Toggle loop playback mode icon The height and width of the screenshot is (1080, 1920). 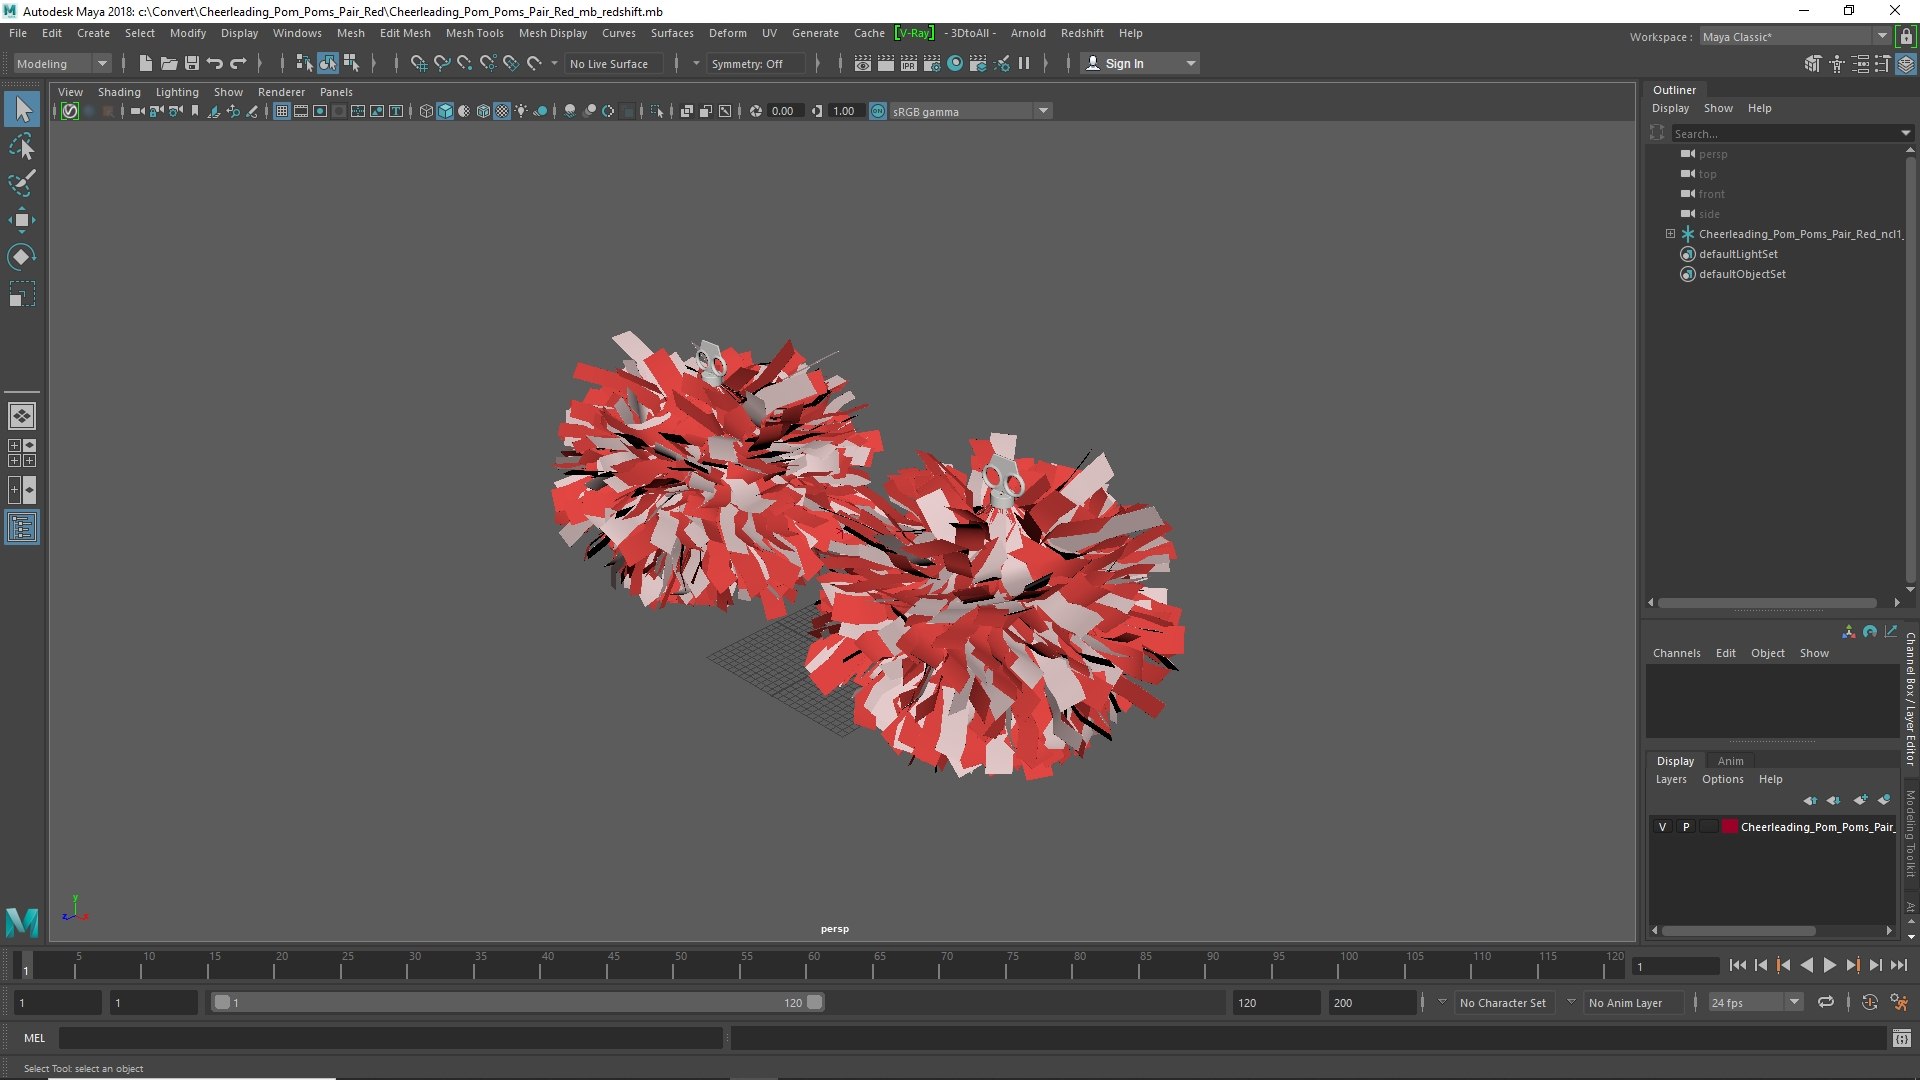tap(1825, 1002)
